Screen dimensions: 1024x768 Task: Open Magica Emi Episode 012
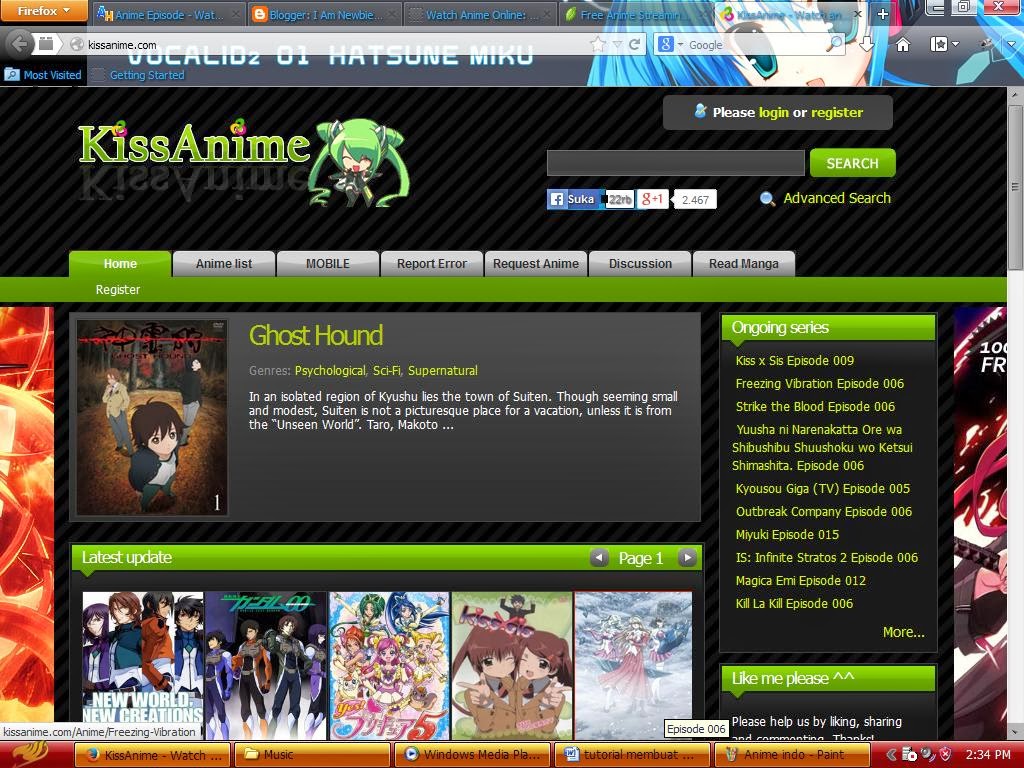pyautogui.click(x=801, y=581)
